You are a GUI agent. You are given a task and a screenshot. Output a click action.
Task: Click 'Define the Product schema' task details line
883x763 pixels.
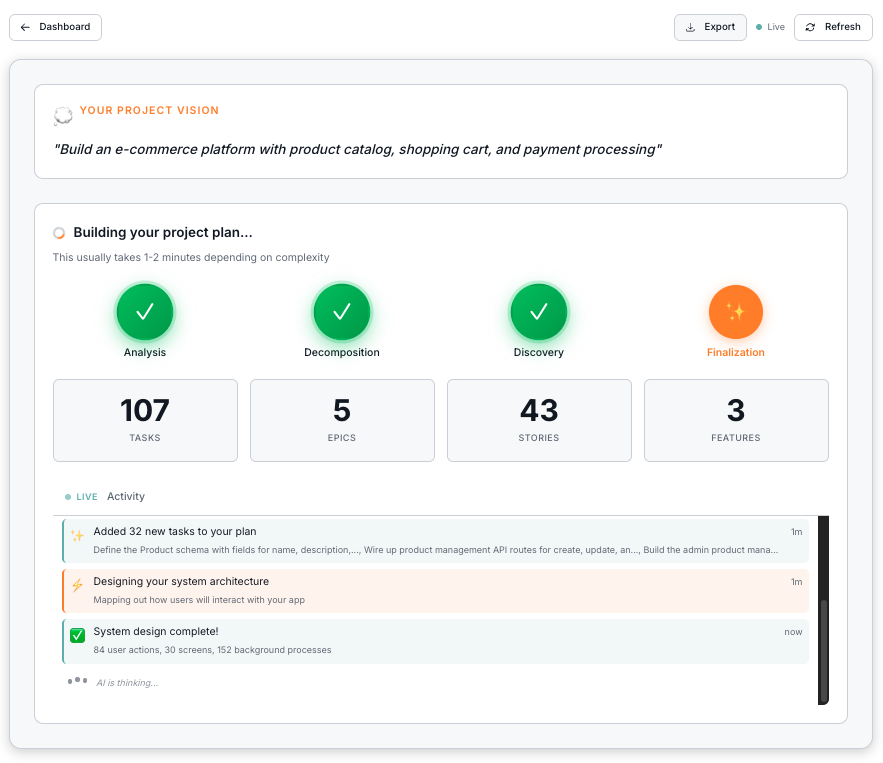[x=435, y=550]
